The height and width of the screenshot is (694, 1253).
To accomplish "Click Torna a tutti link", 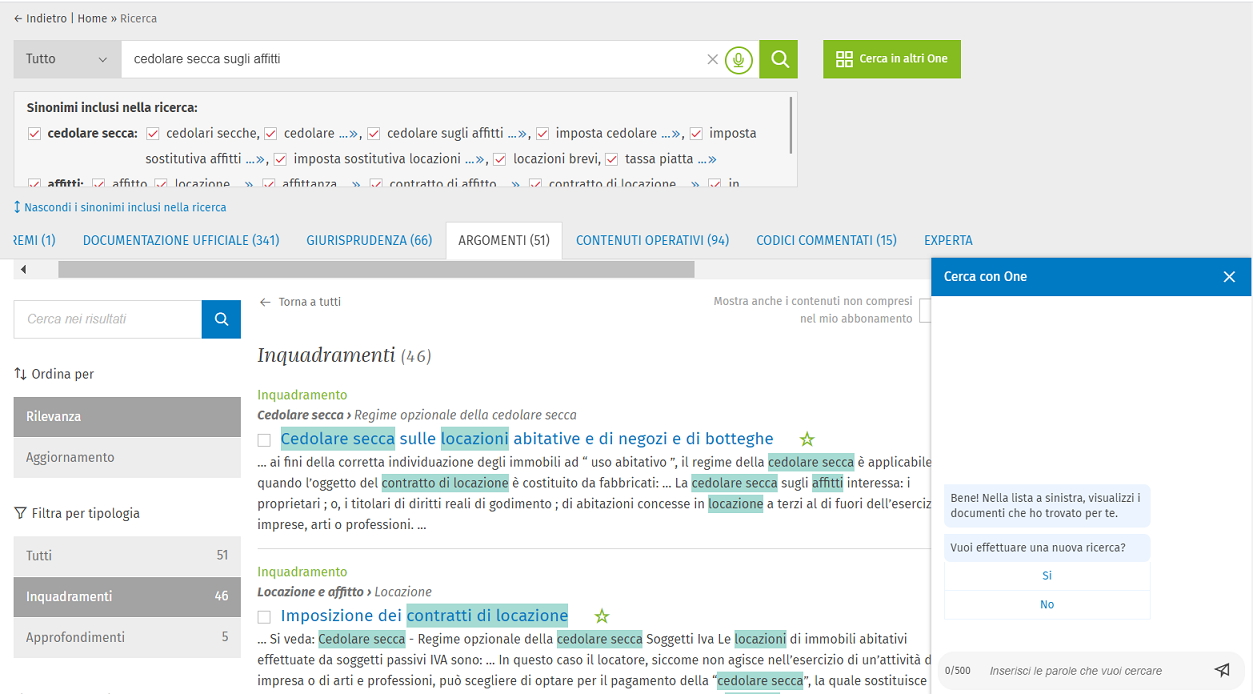I will click(x=300, y=302).
